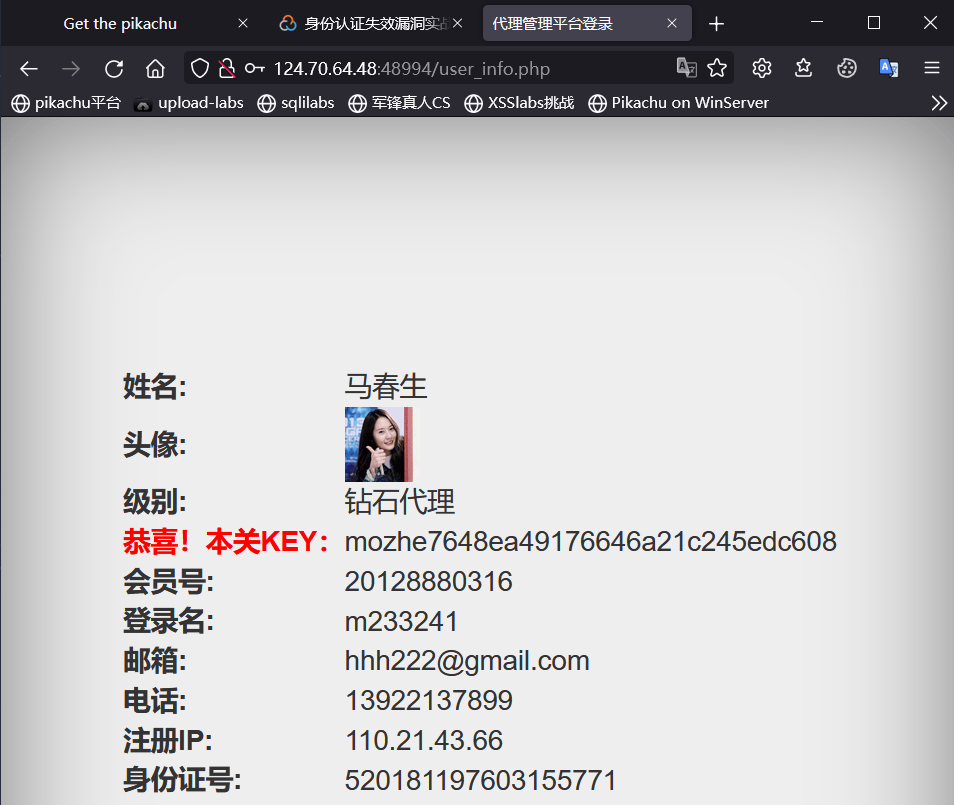The width and height of the screenshot is (954, 805).
Task: Go back to the previous page
Action: pos(29,69)
